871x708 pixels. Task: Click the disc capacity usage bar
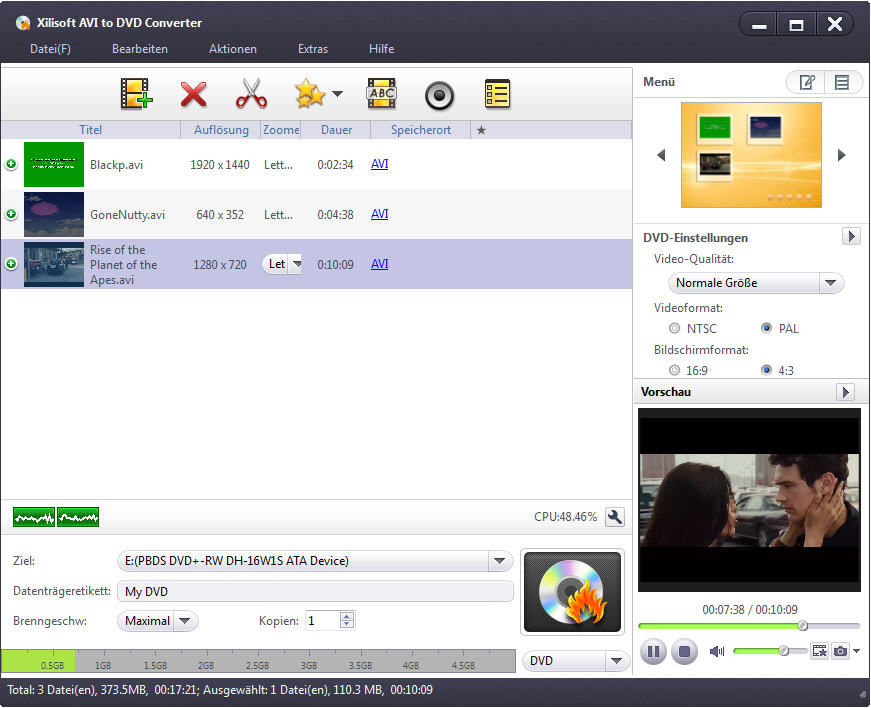pyautogui.click(x=258, y=661)
